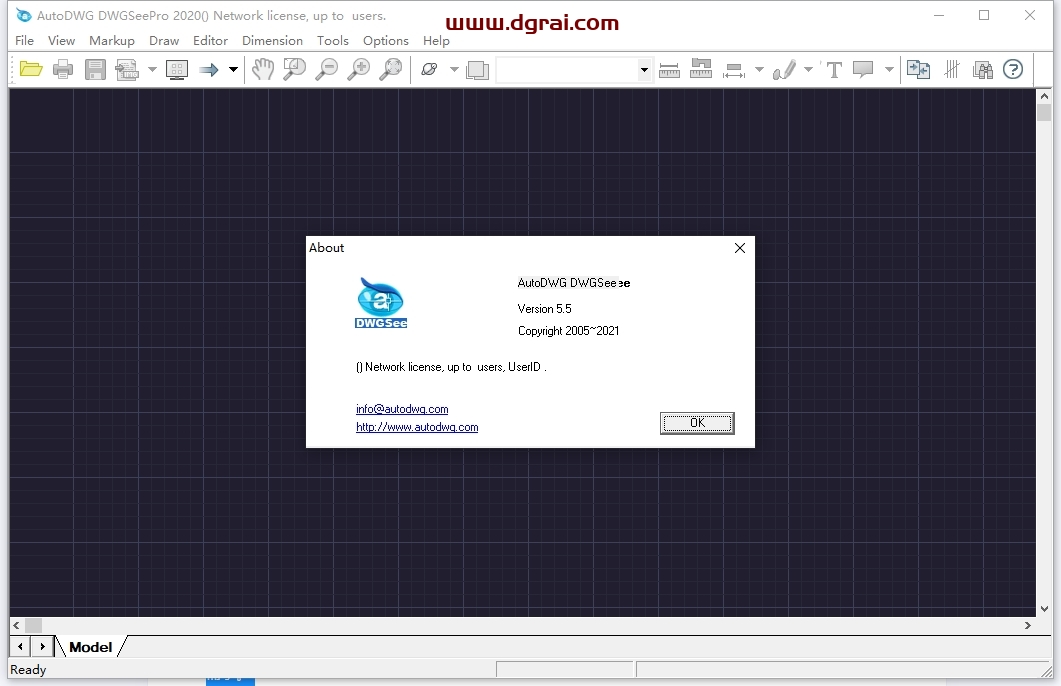Image resolution: width=1061 pixels, height=686 pixels.
Task: Select the Text T markup tool
Action: click(x=834, y=69)
